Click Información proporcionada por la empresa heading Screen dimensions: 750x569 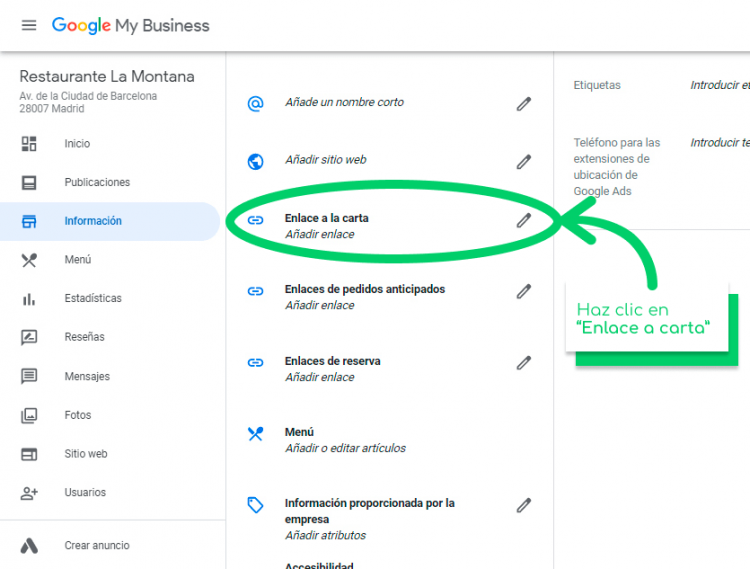(x=370, y=511)
